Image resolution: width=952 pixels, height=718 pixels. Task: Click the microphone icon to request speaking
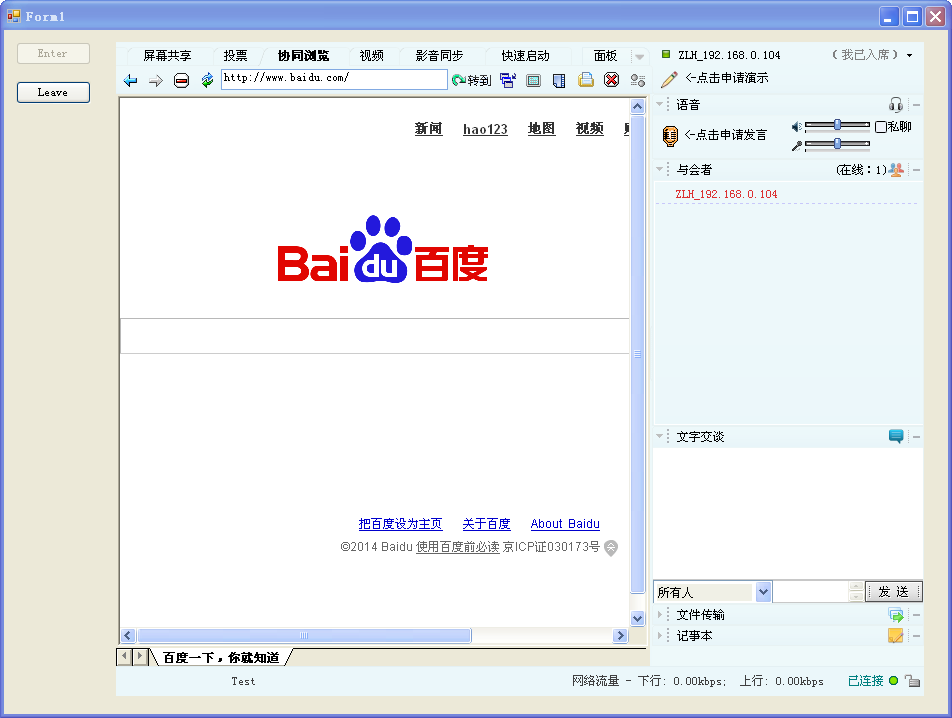click(x=670, y=136)
